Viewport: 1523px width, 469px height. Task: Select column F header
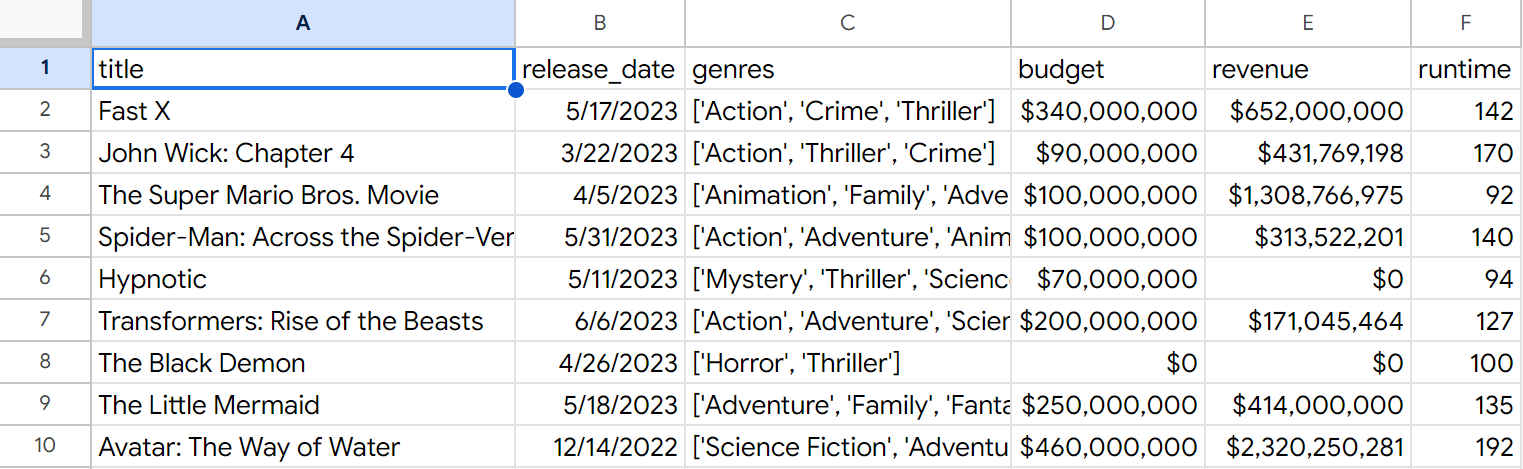1466,22
